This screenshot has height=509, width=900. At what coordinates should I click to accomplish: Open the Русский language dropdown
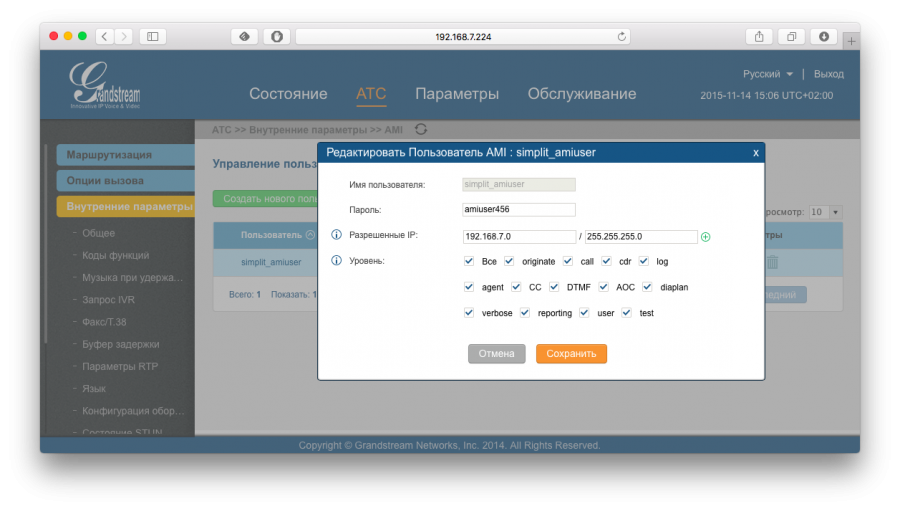(x=767, y=74)
